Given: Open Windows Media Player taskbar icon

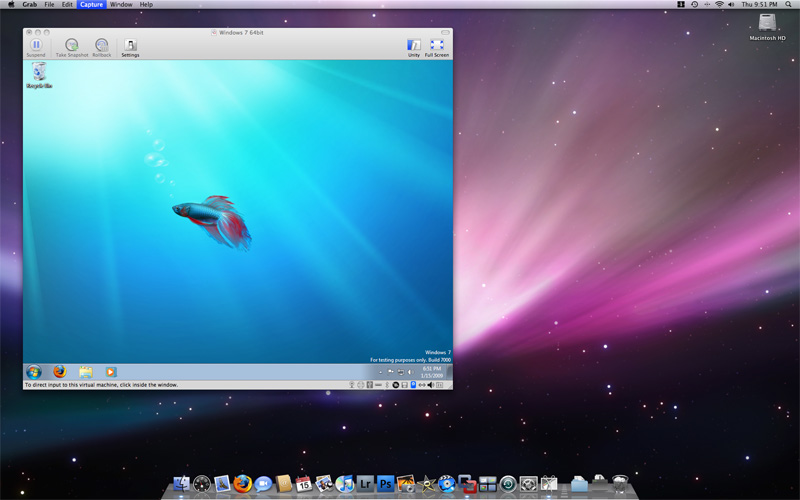Looking at the screenshot, I should [111, 372].
